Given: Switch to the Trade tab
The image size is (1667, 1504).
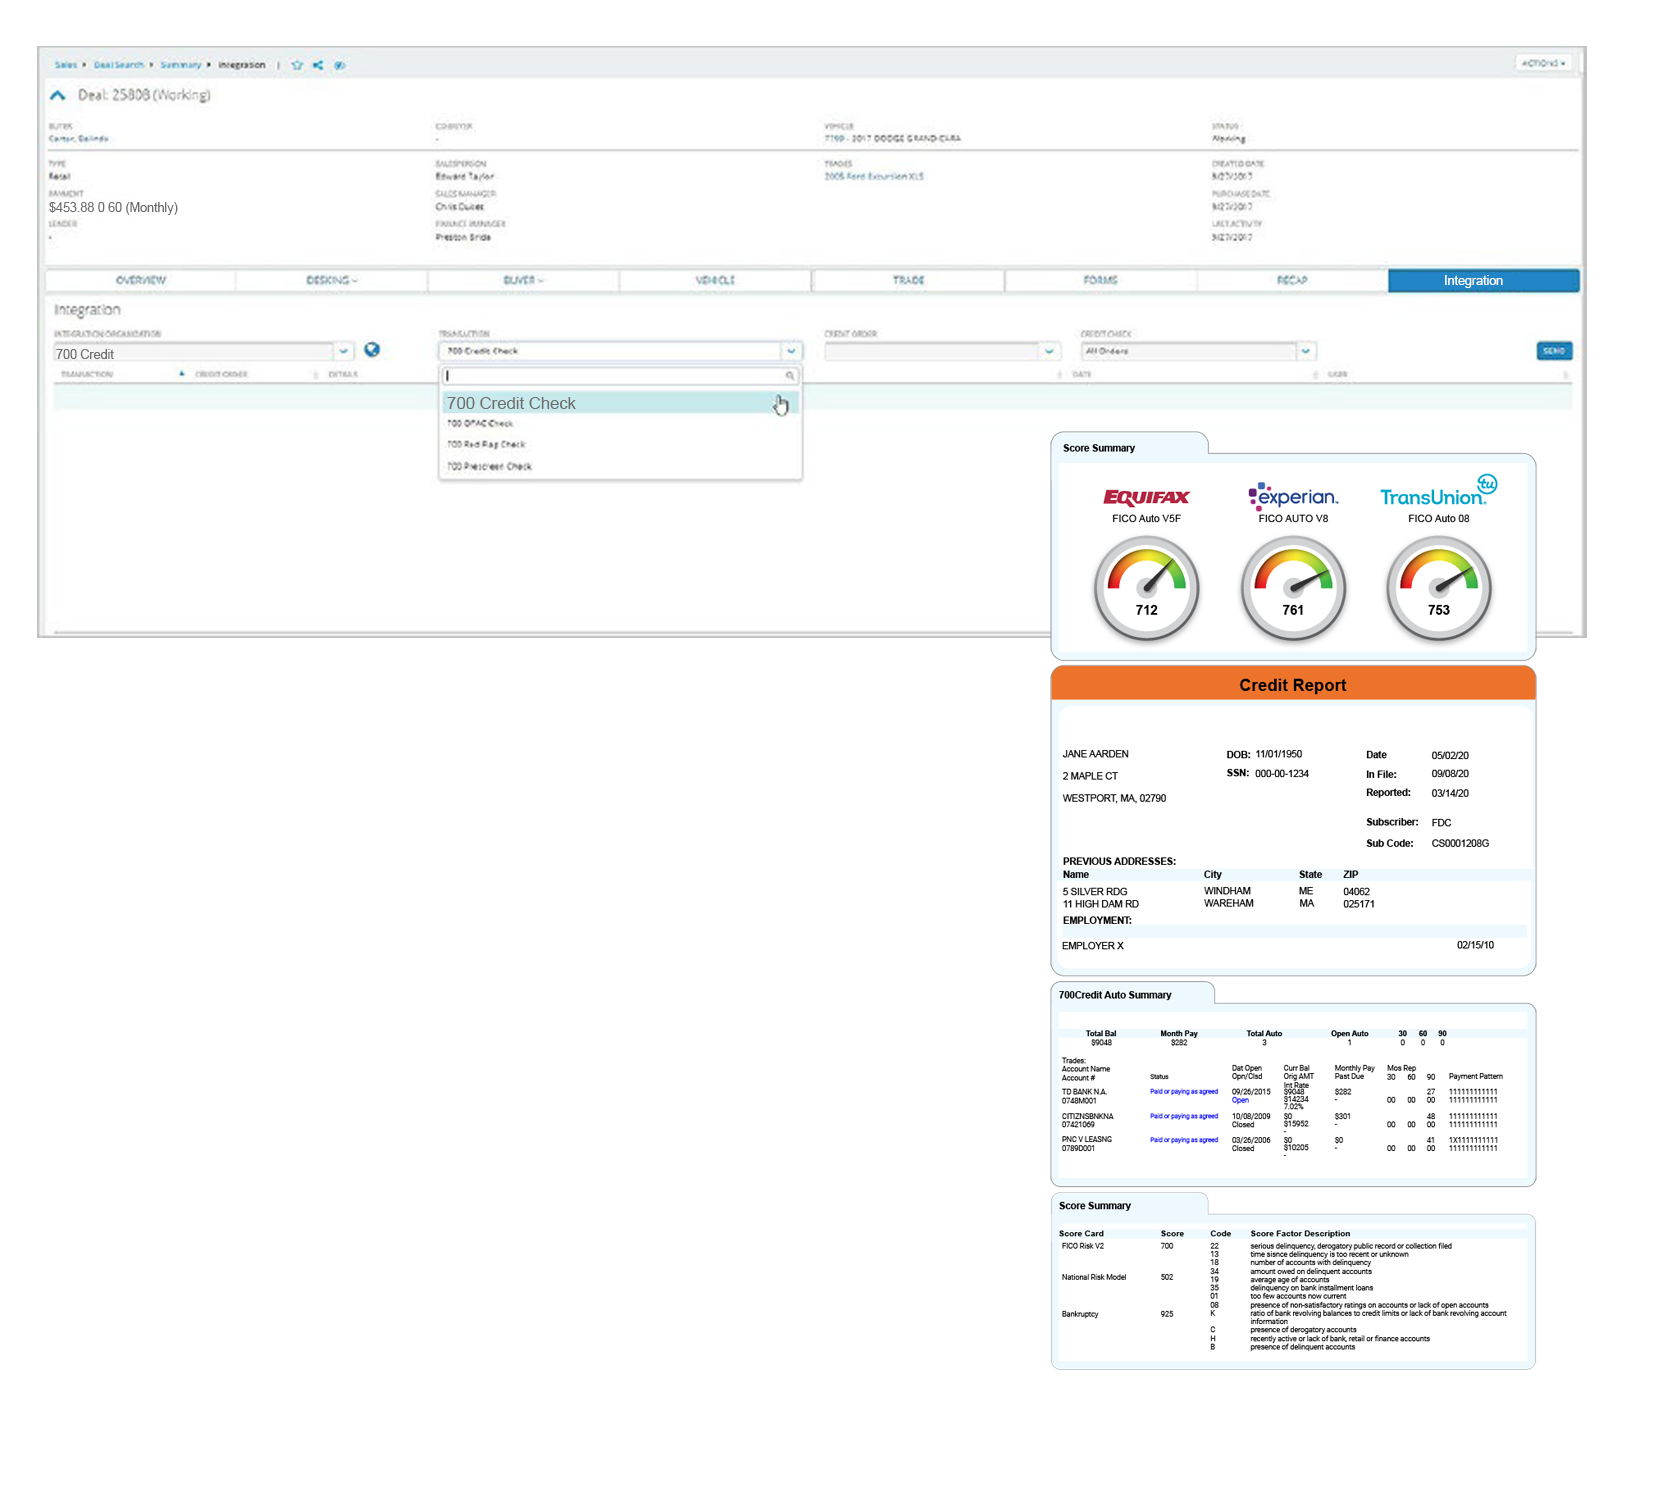Looking at the screenshot, I should (908, 281).
